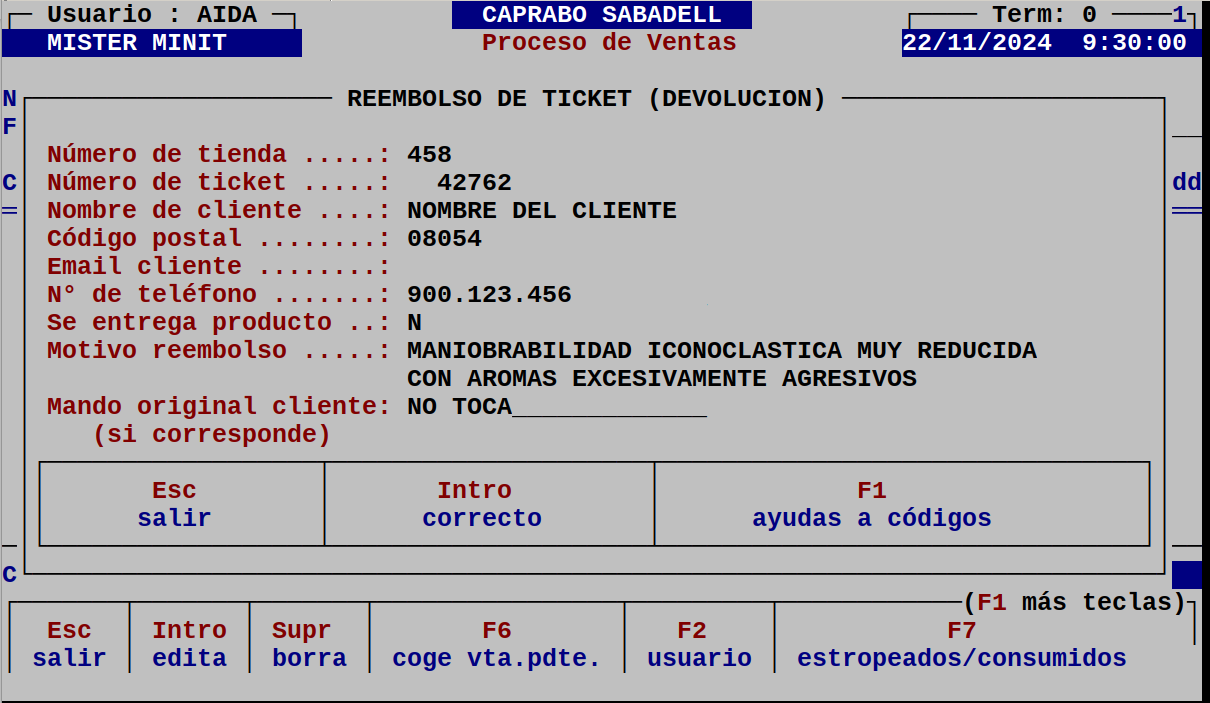The image size is (1210, 703).
Task: Click the CAPRABO SABADELL header title
Action: 602,14
